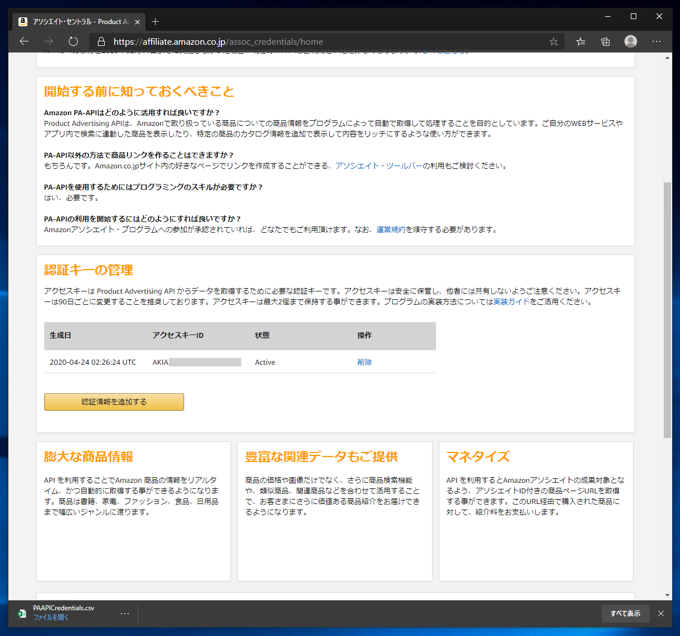The height and width of the screenshot is (636, 680).
Task: Open the アソシエイト・ツールバー link
Action: (379, 166)
